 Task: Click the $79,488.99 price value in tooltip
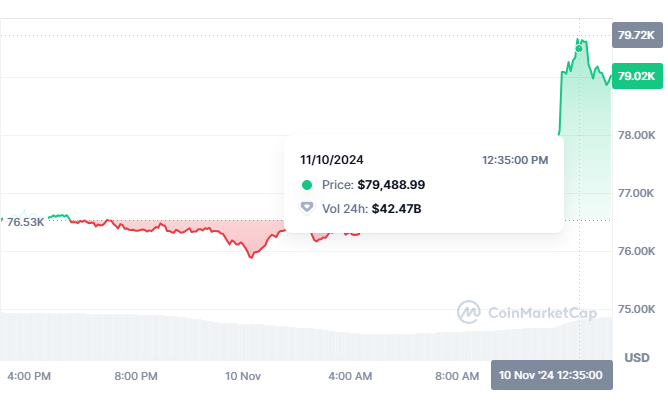(390, 185)
